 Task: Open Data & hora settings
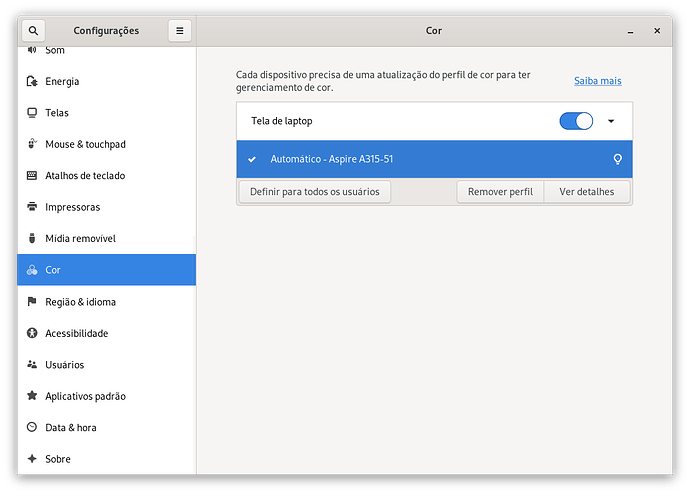[106, 428]
